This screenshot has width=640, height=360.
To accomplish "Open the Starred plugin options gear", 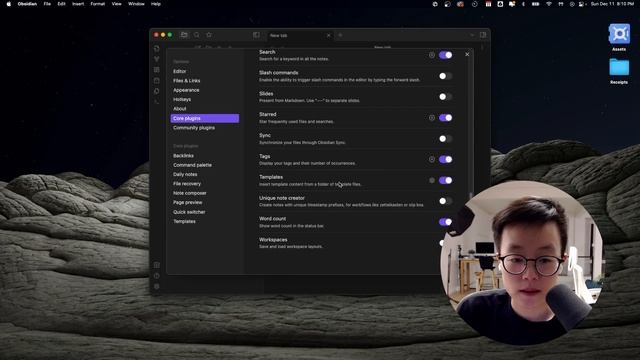I will 432,118.
